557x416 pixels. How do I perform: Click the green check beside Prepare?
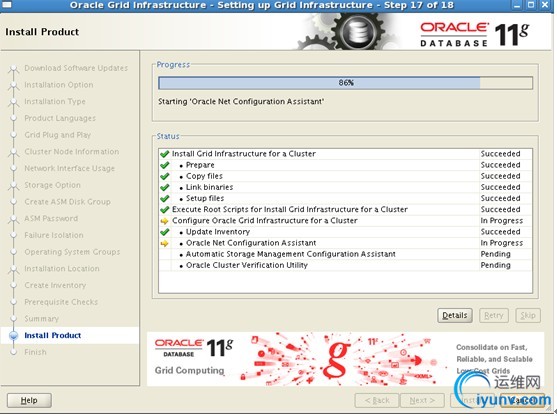tap(164, 165)
